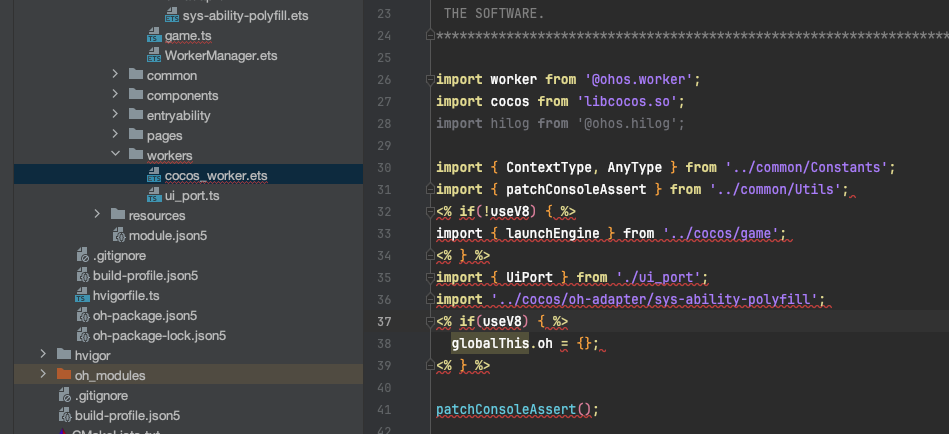Screen dimensions: 949x434
Task: Click the game.ts file icon
Action: [x=154, y=36]
